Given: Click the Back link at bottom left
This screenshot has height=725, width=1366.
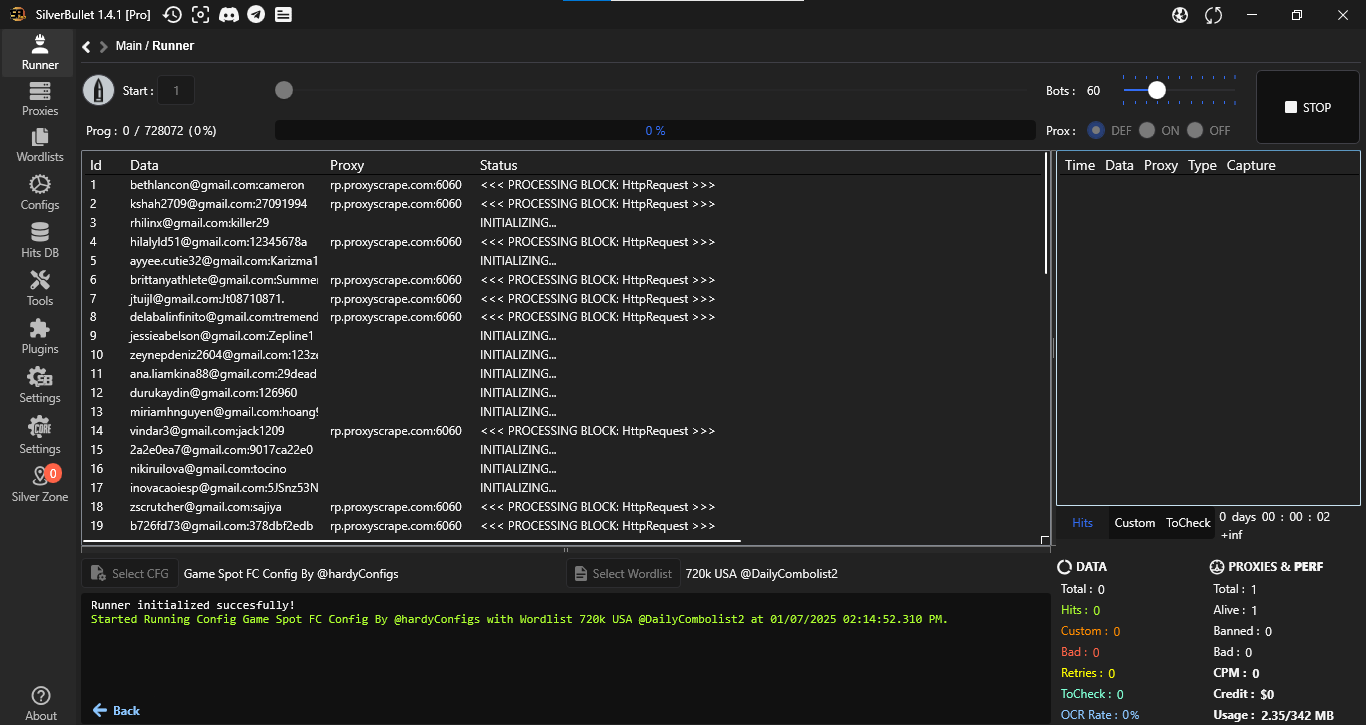Looking at the screenshot, I should [116, 710].
